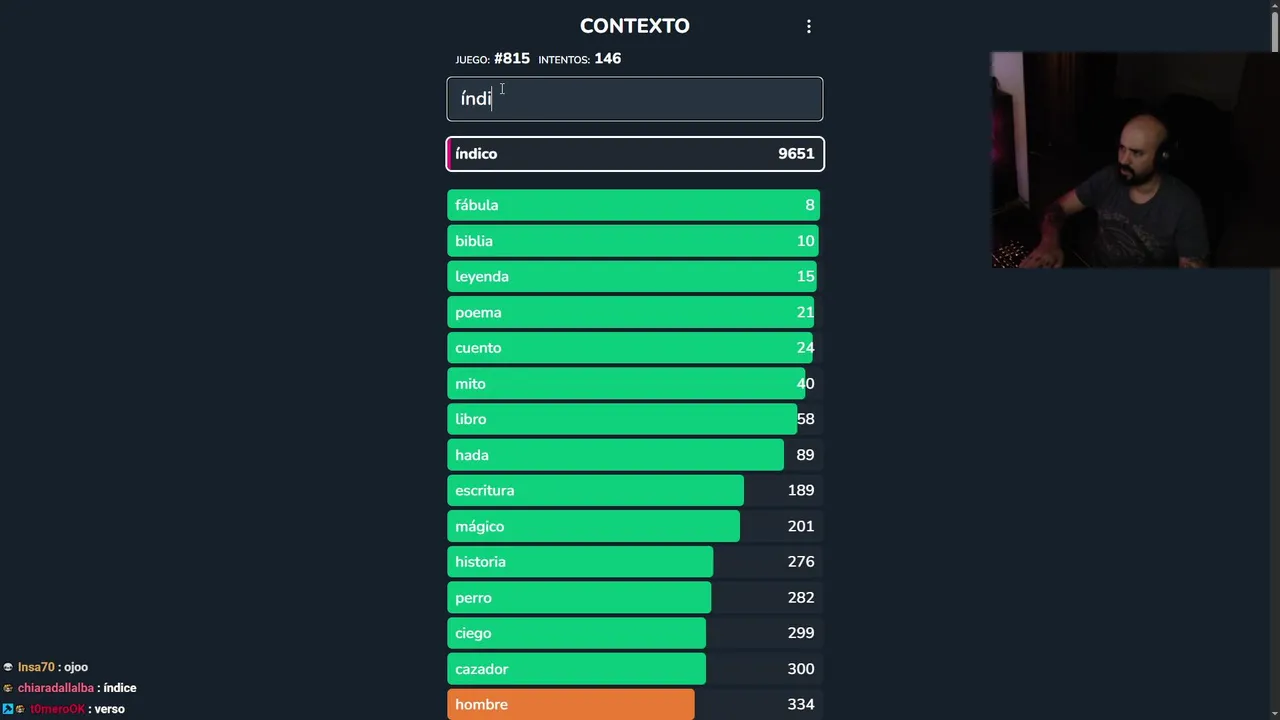Click the streamer webcam overlay

pyautogui.click(x=1134, y=160)
